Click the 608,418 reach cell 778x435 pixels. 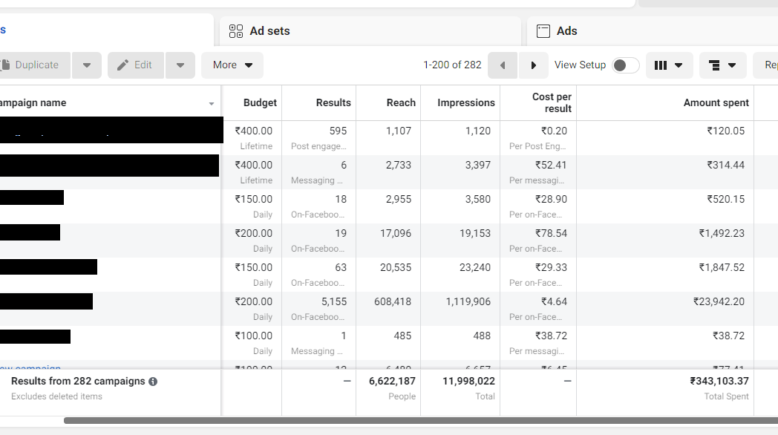pos(392,302)
